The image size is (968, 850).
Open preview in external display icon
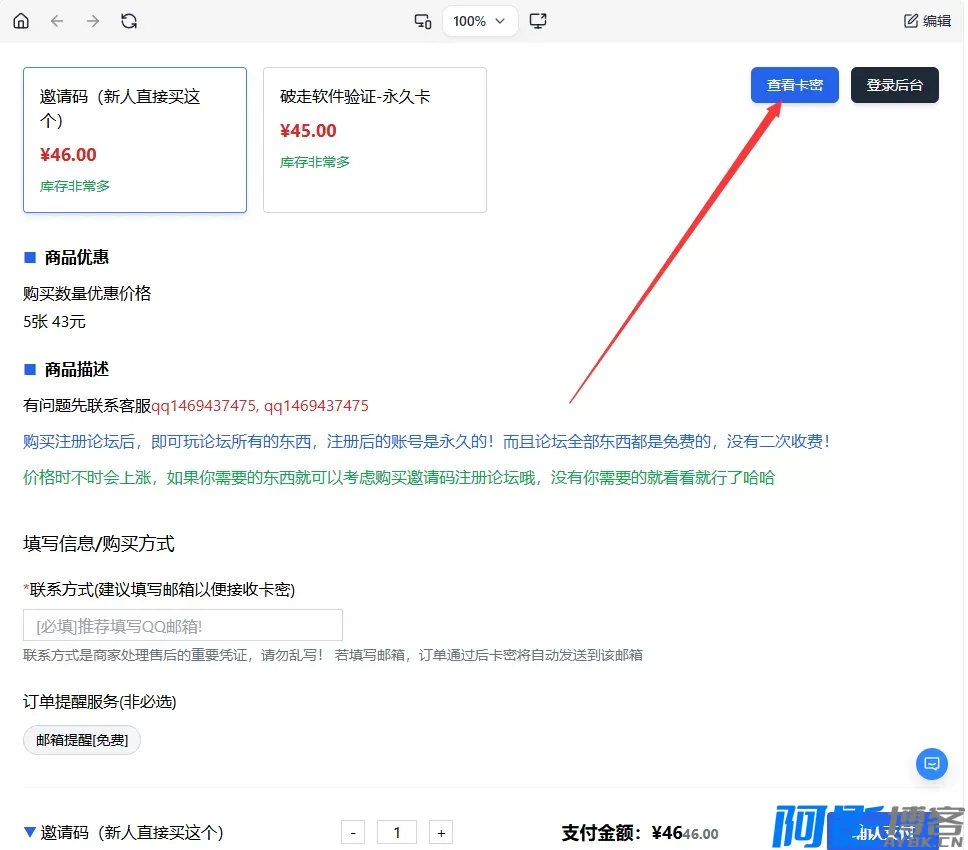538,21
